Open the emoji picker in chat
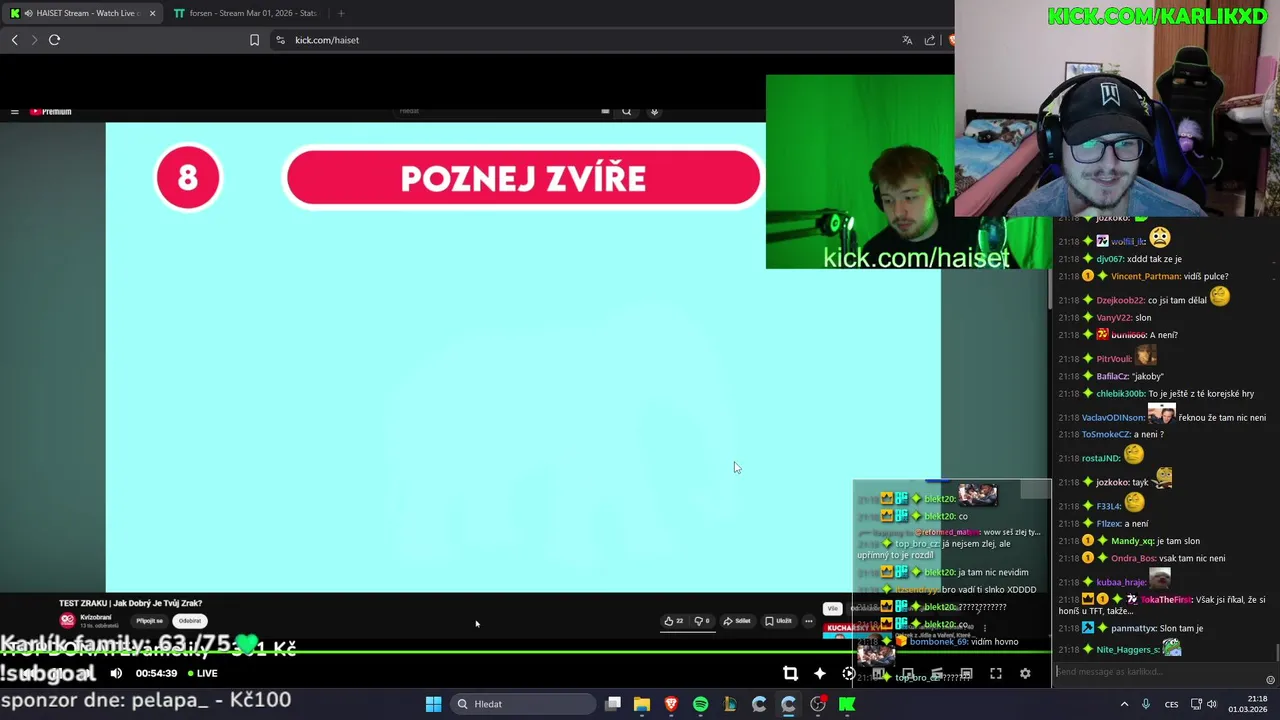Viewport: 1280px width, 720px height. 1270,680
